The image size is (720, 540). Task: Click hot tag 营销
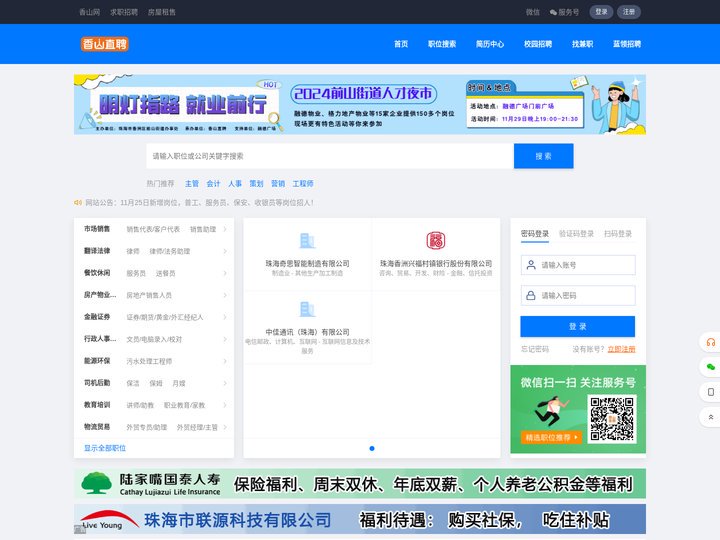click(278, 184)
